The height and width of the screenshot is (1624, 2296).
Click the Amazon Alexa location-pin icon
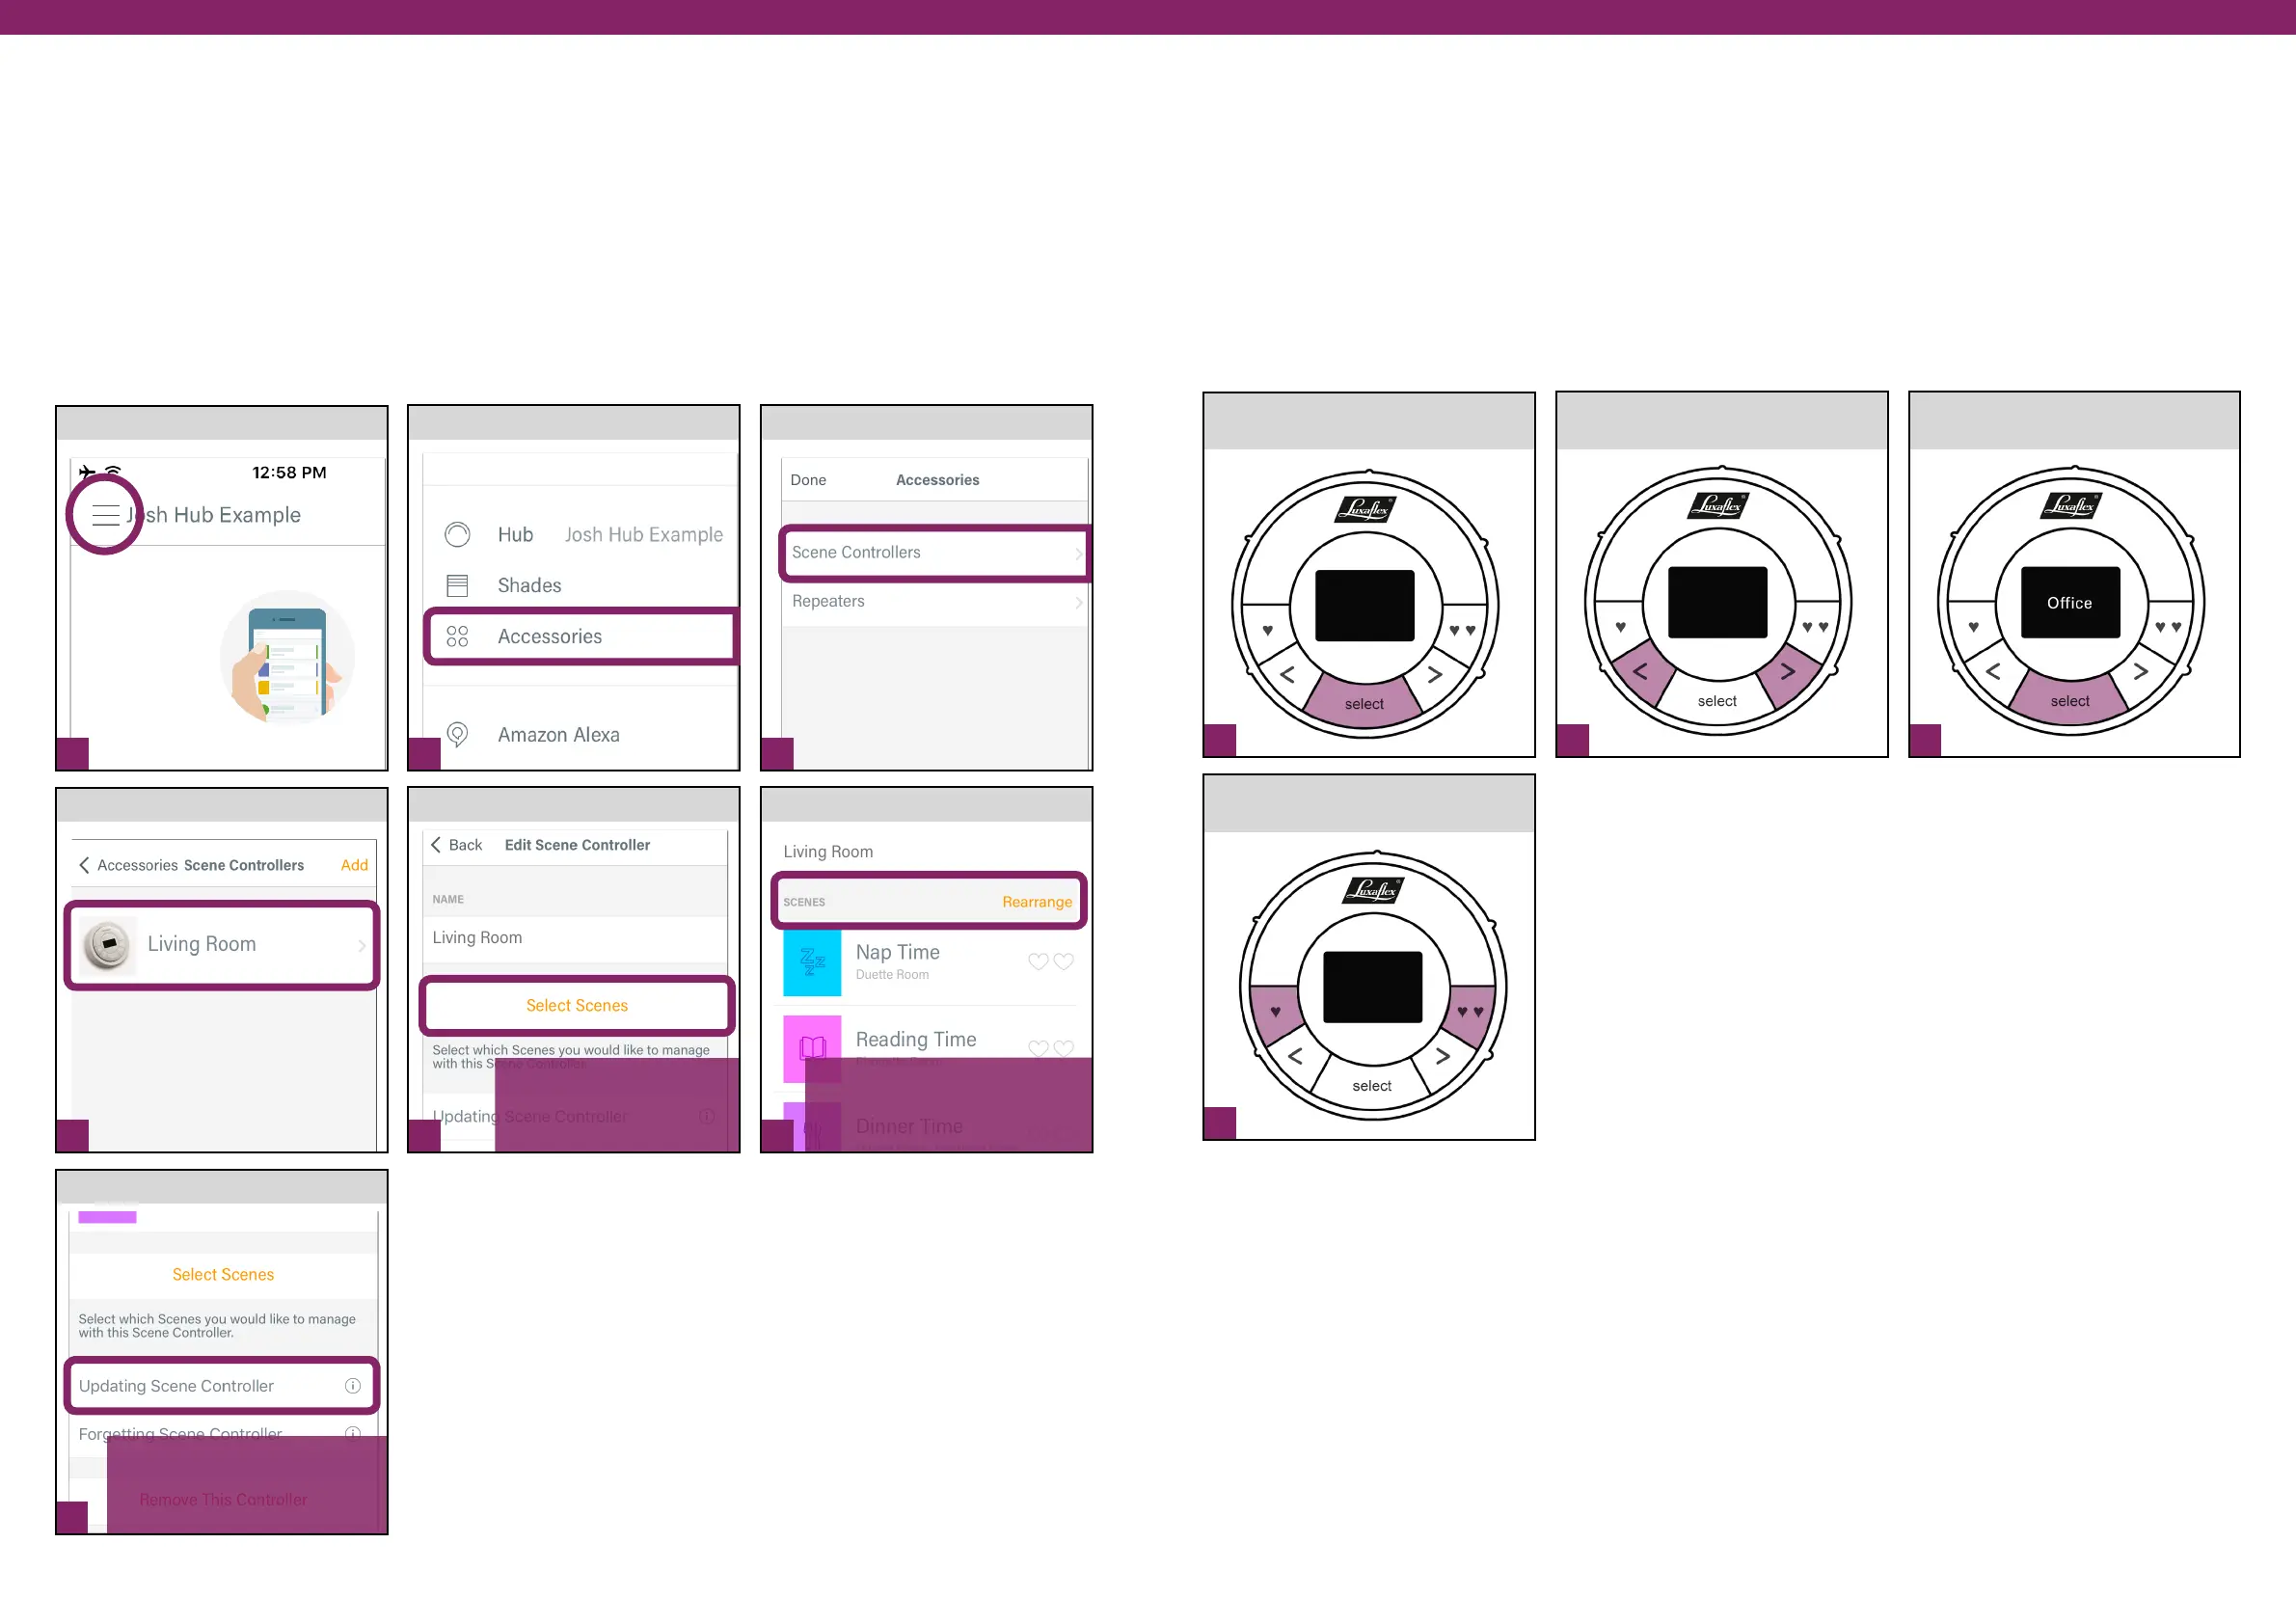coord(457,735)
